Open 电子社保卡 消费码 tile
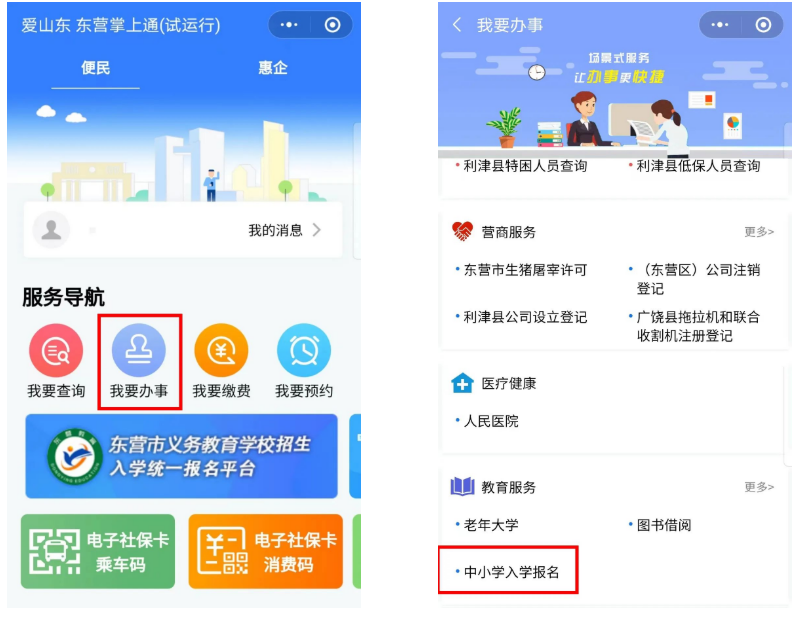 266,552
